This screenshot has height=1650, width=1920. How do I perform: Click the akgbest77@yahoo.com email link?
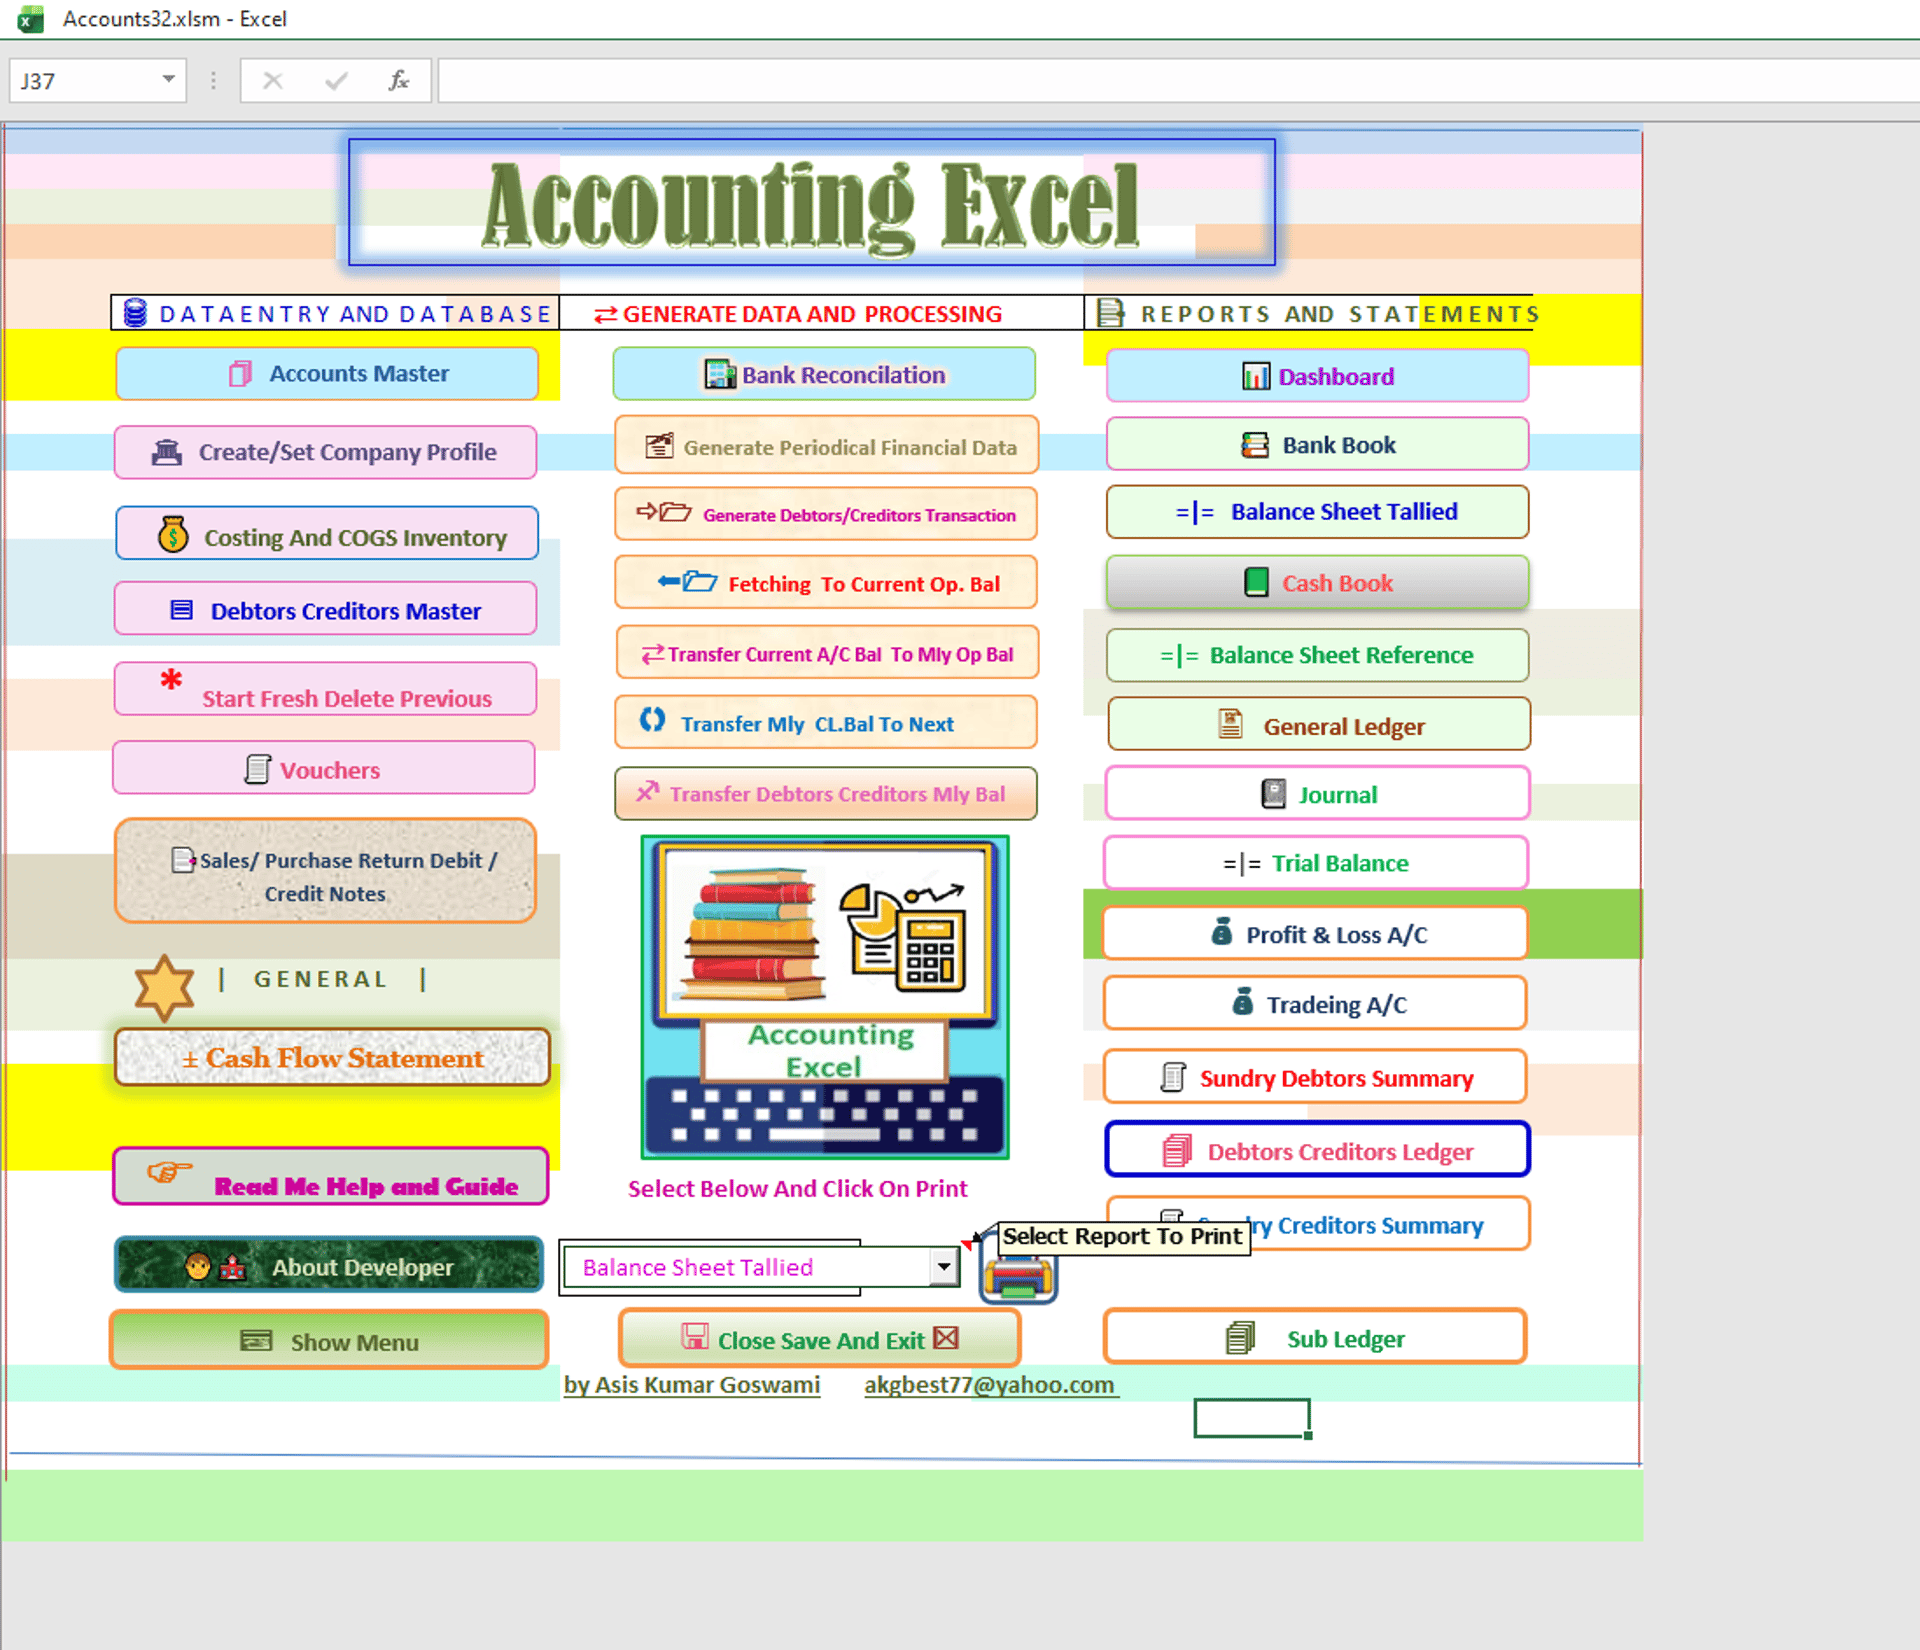[x=989, y=1385]
